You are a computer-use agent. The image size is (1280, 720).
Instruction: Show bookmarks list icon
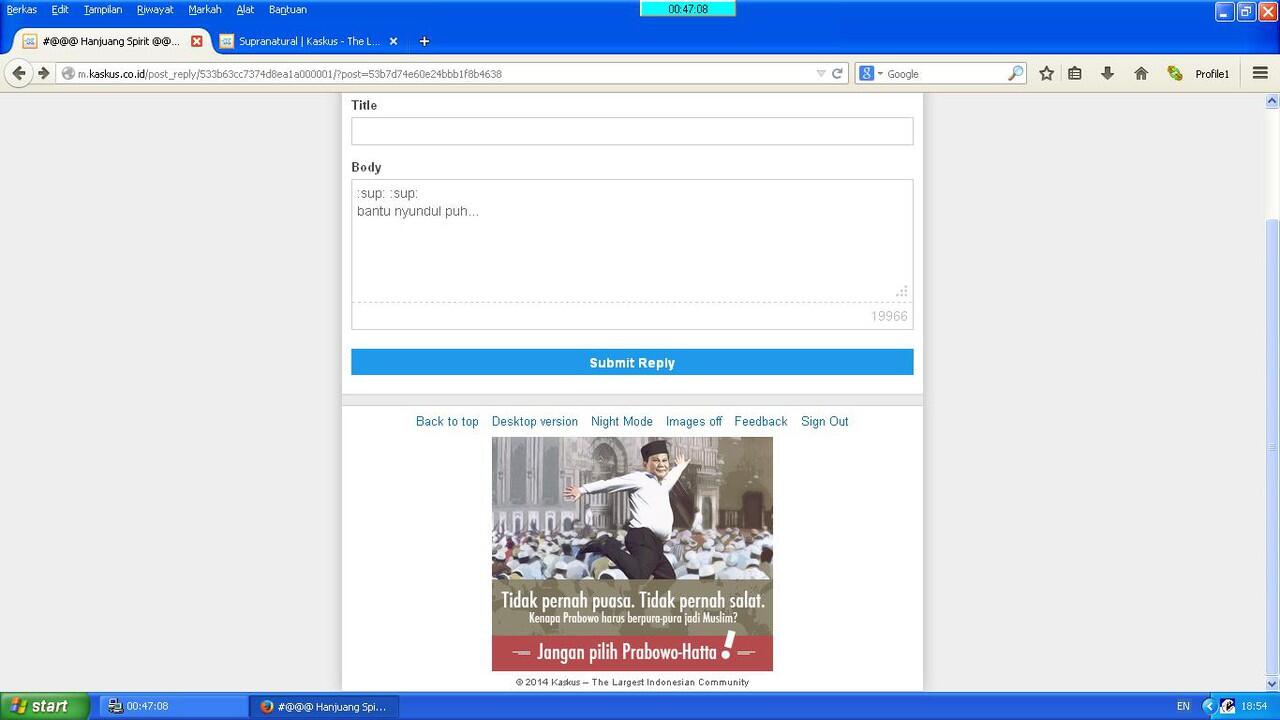pos(1075,73)
